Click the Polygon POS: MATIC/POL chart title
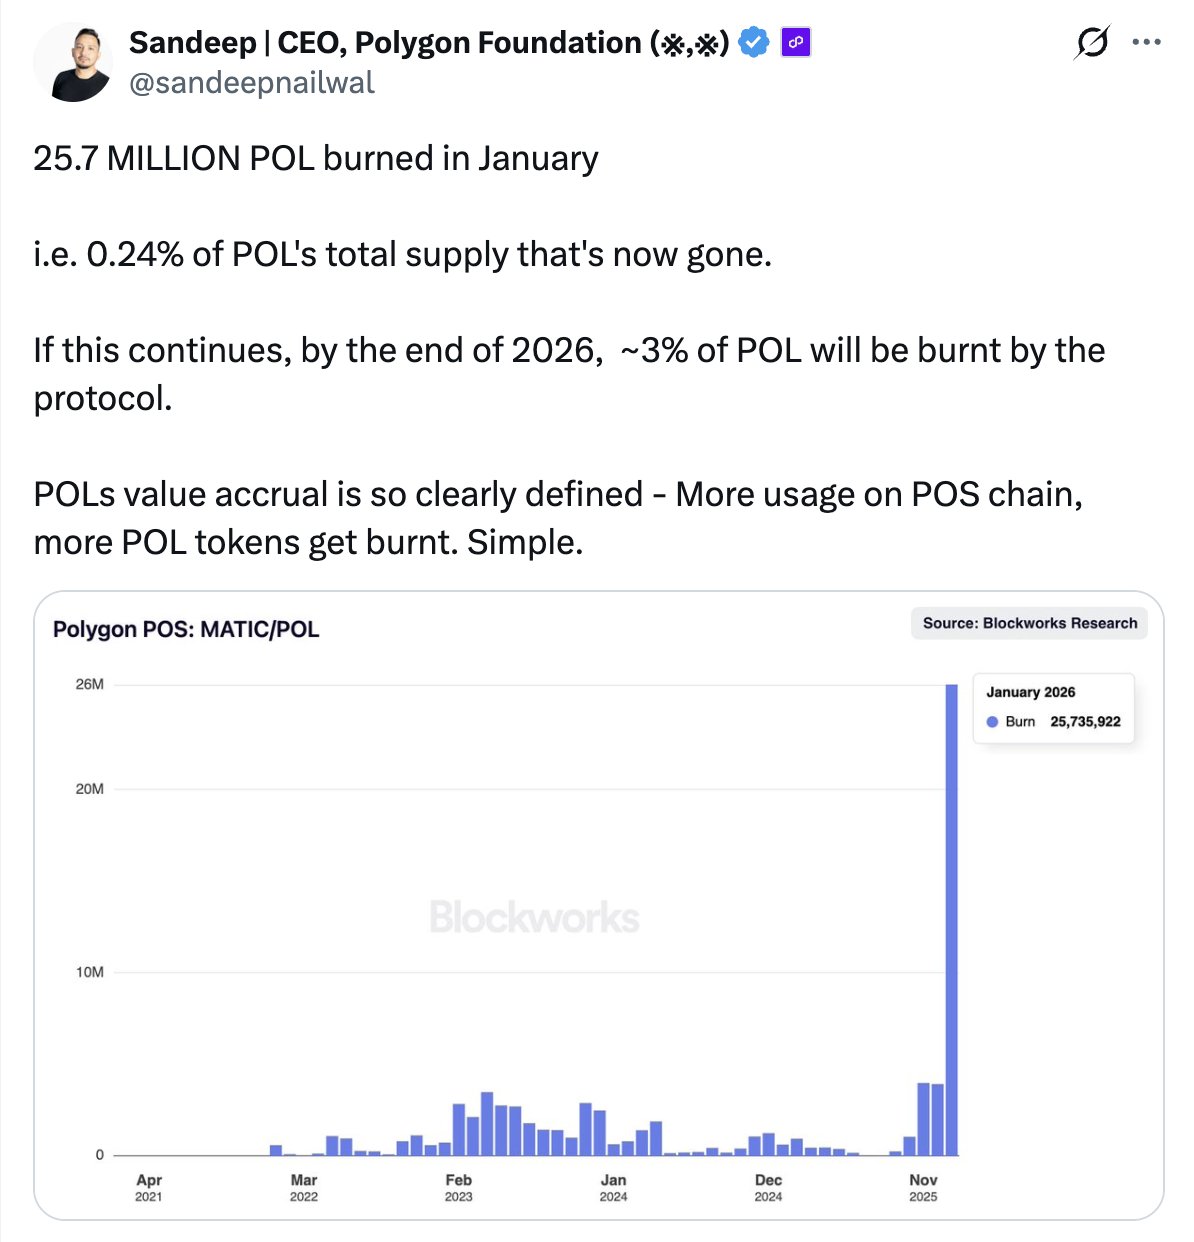 click(x=186, y=630)
